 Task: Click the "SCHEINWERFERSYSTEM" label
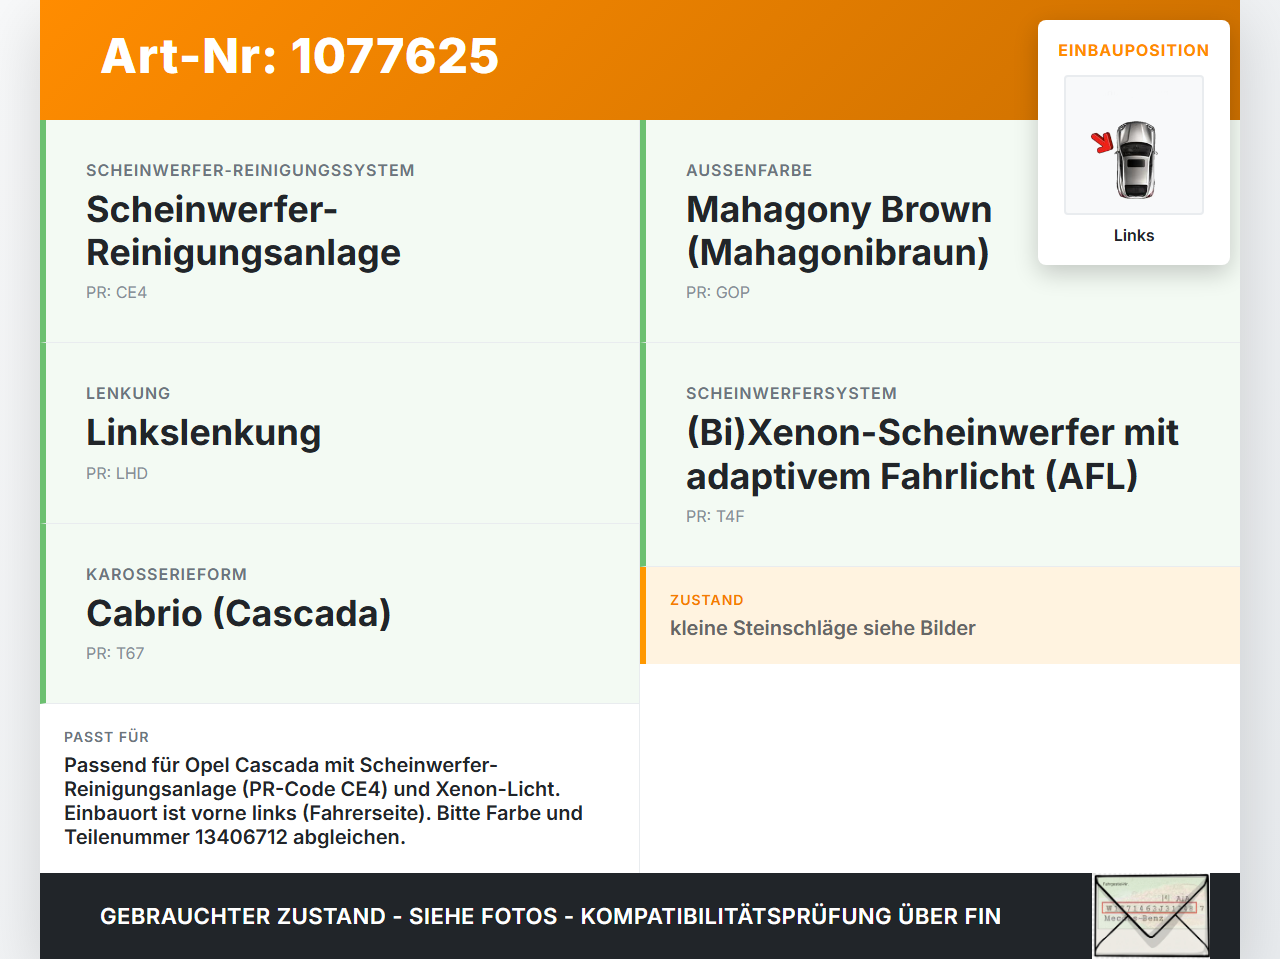791,393
